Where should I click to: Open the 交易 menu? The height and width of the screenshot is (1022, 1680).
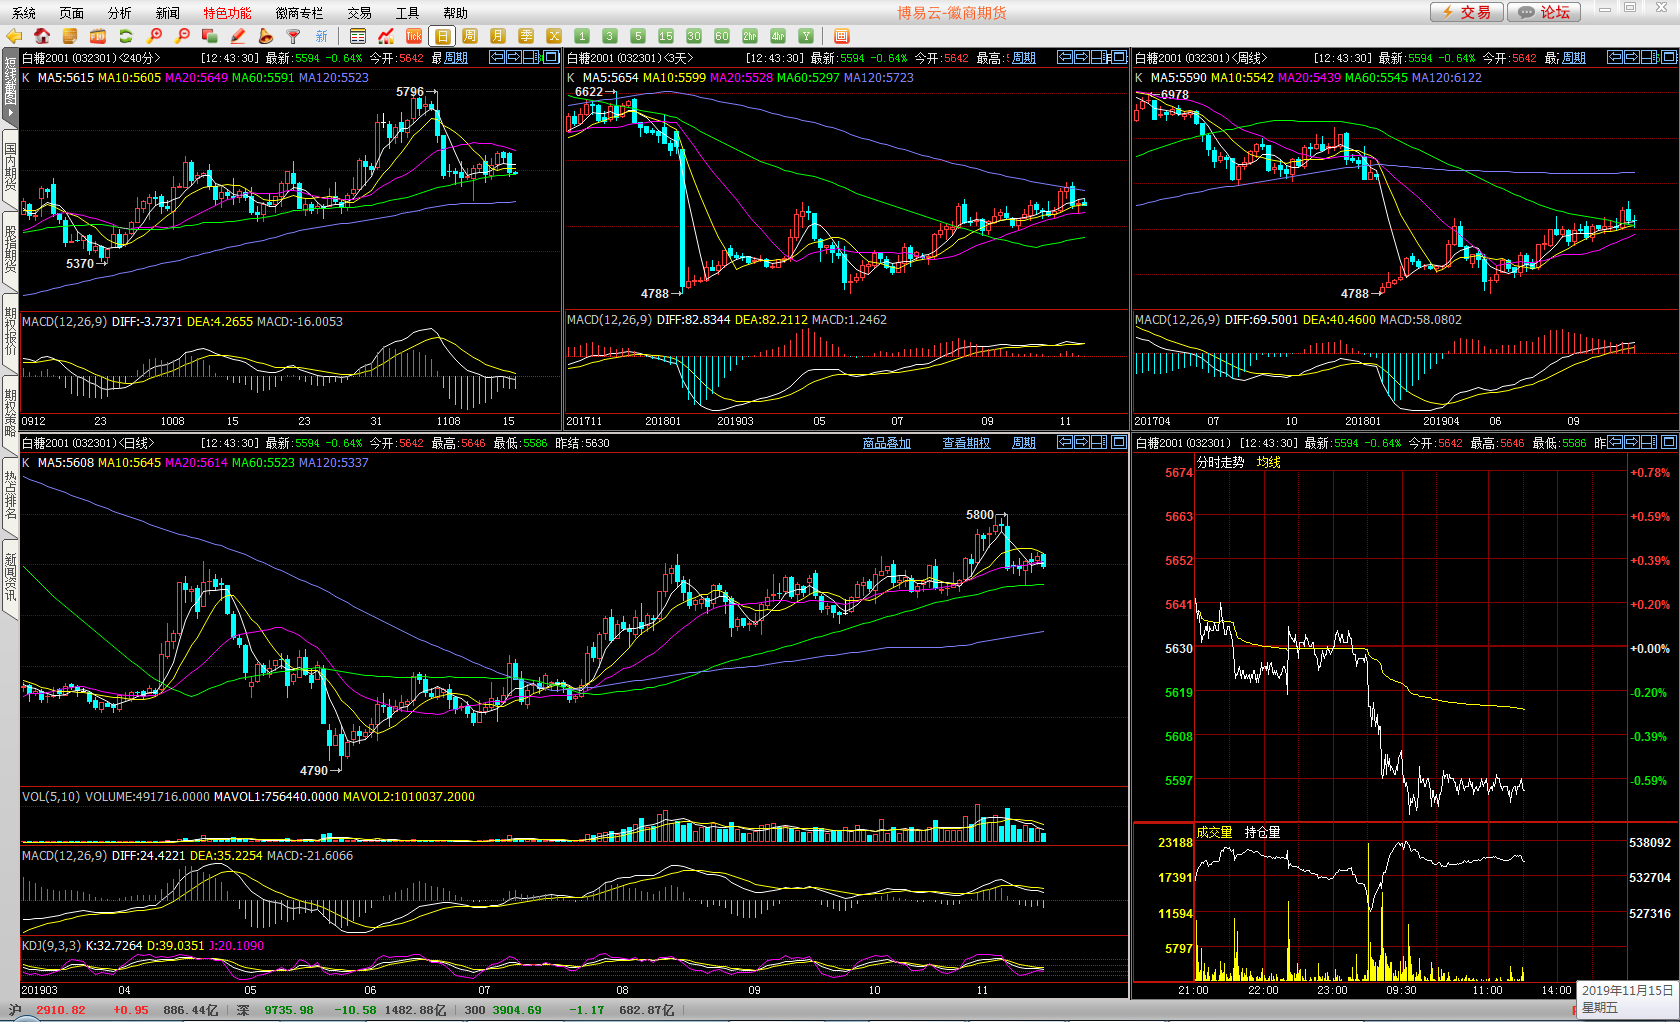(x=360, y=13)
